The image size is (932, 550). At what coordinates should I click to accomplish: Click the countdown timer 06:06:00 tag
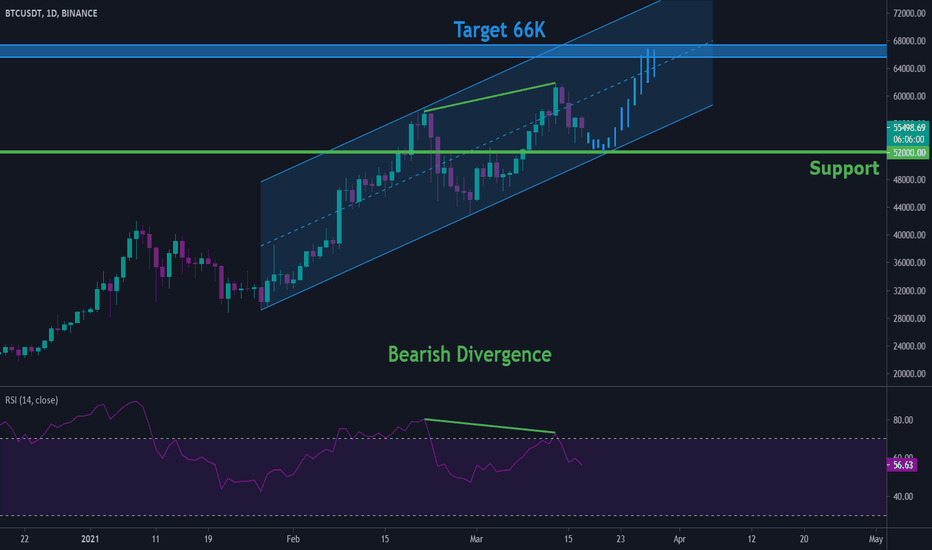click(909, 139)
